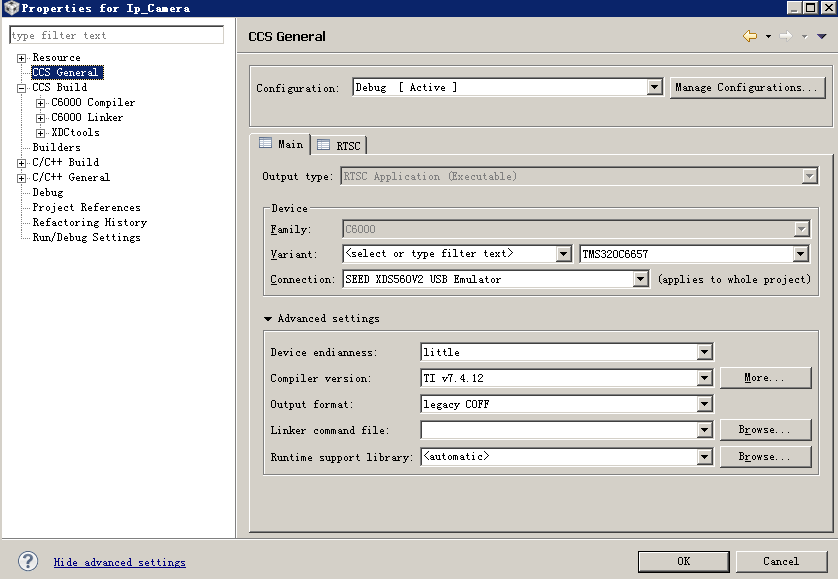838x579 pixels.
Task: Open the Compiler version dropdown
Action: [704, 378]
